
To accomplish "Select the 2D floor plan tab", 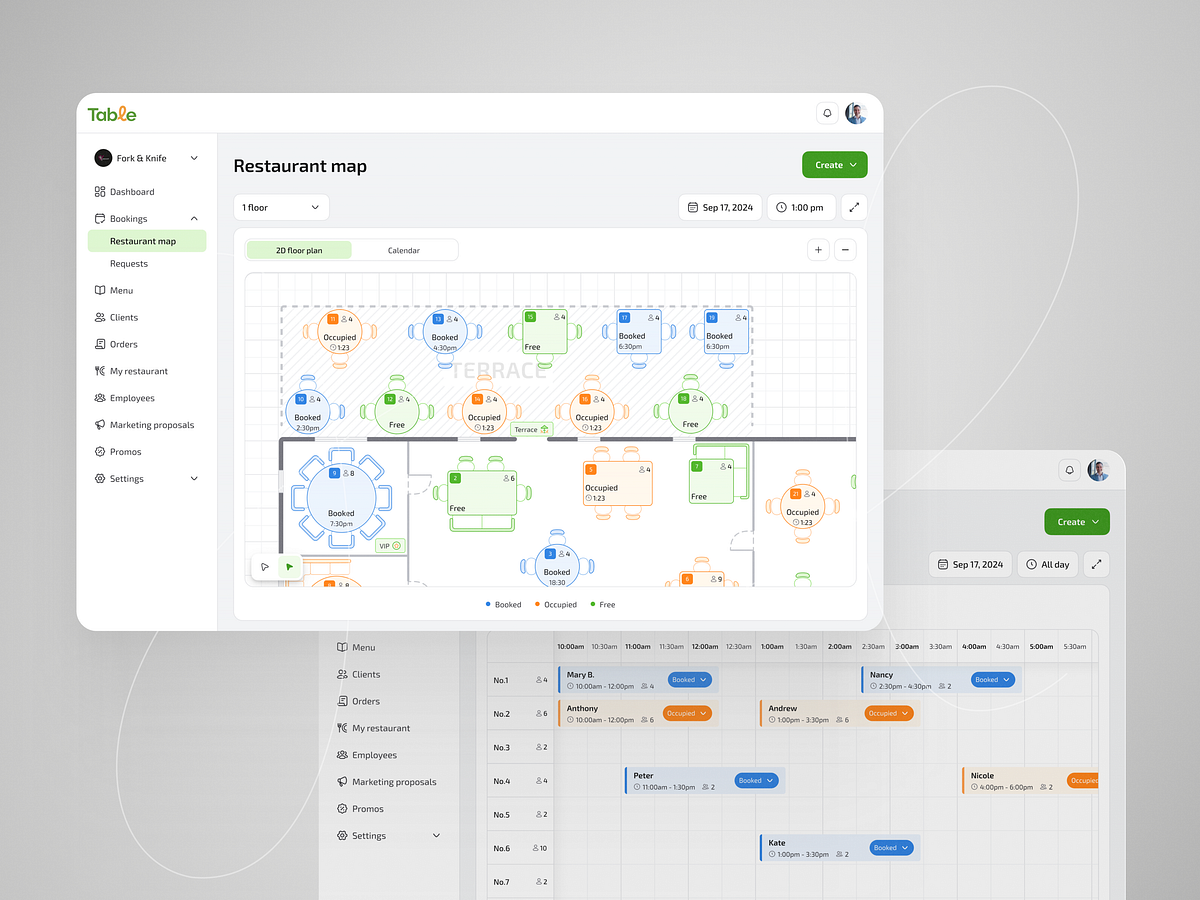I will coord(298,250).
